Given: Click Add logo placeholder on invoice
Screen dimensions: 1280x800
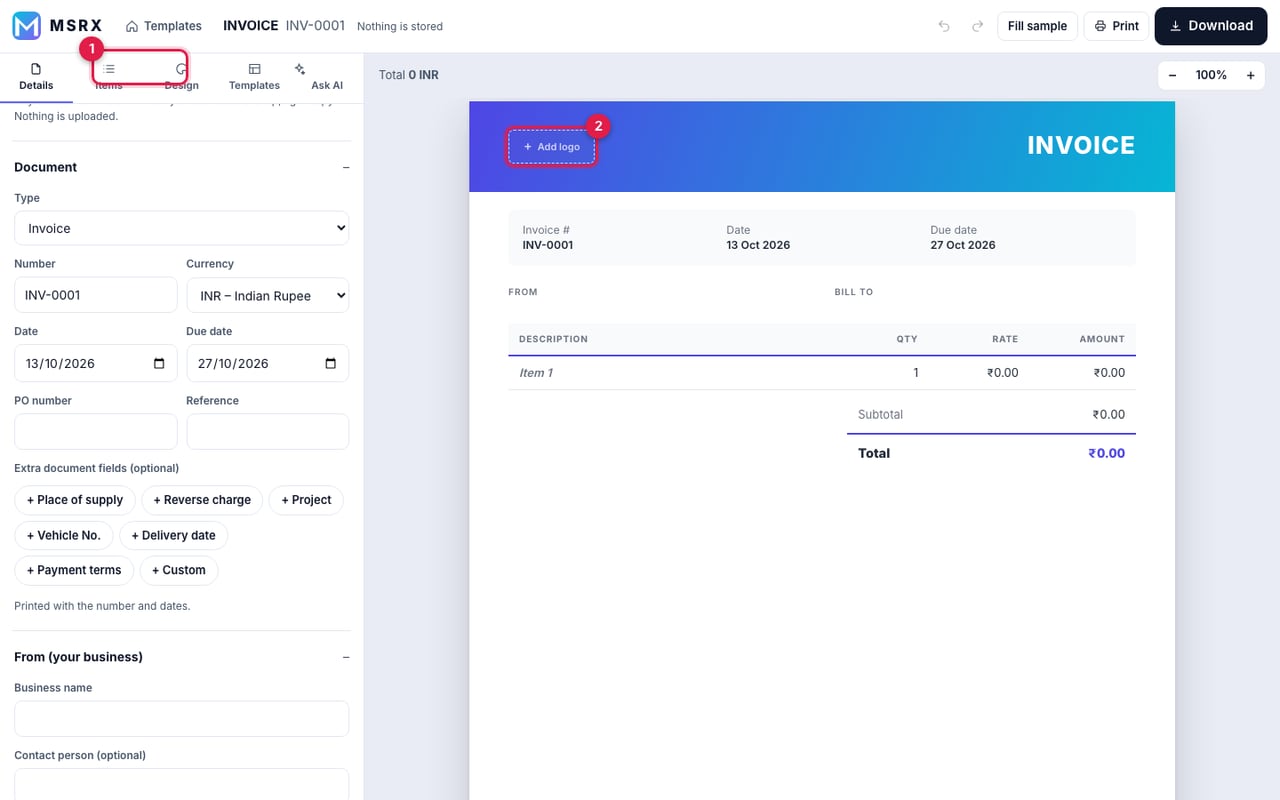Looking at the screenshot, I should pyautogui.click(x=552, y=147).
